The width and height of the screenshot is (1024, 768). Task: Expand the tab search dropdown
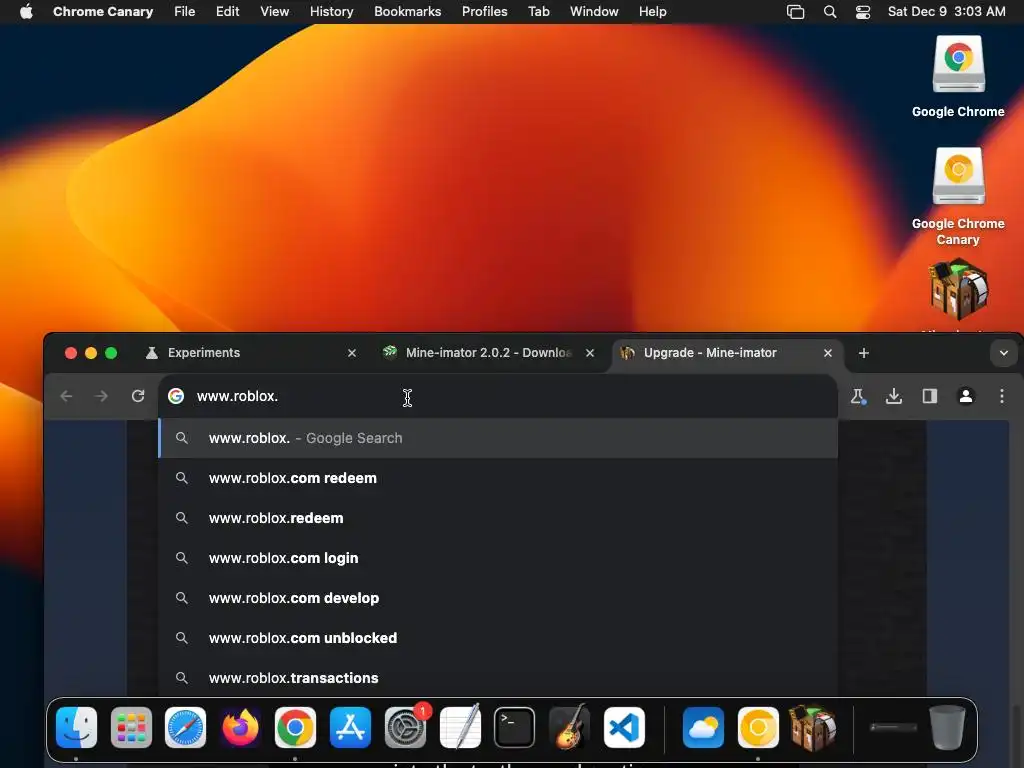coord(1004,353)
